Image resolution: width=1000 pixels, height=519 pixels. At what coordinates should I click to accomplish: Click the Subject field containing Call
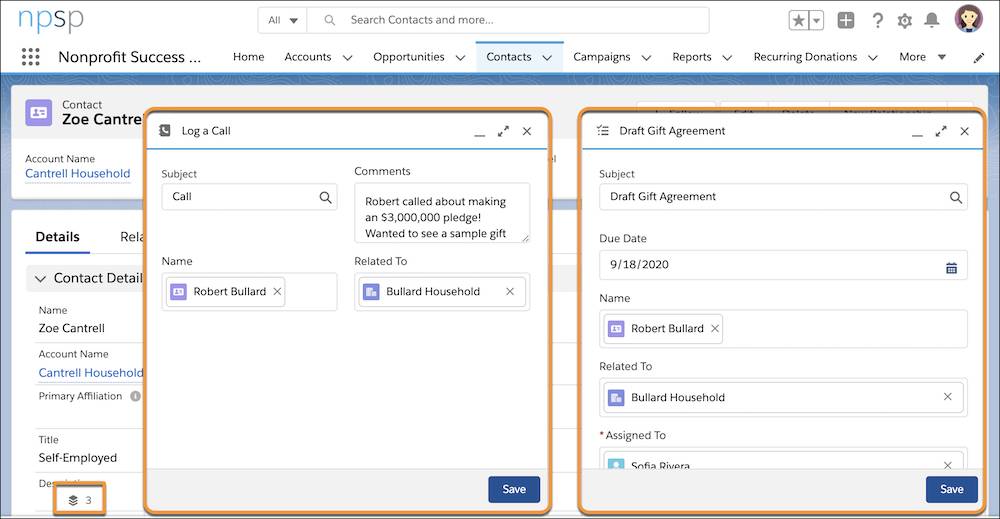(249, 197)
